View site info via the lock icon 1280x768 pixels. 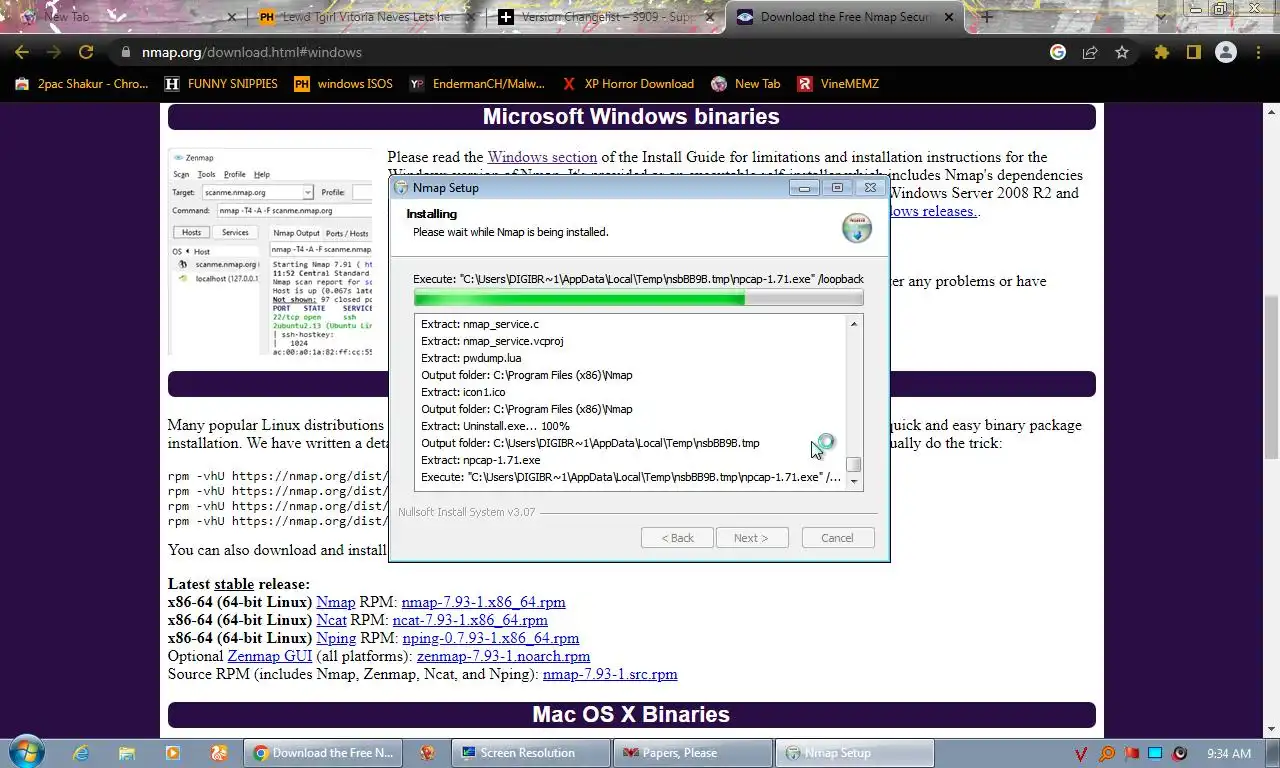point(125,52)
